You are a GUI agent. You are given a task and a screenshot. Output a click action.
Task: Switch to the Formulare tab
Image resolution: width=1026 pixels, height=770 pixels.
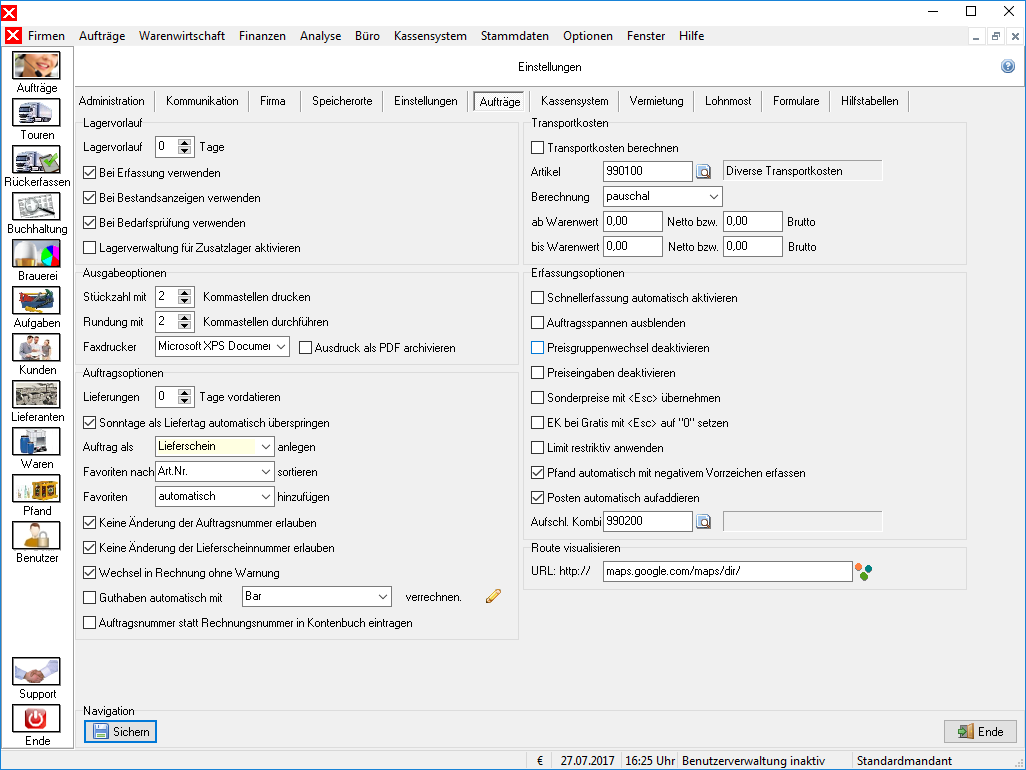pos(796,101)
